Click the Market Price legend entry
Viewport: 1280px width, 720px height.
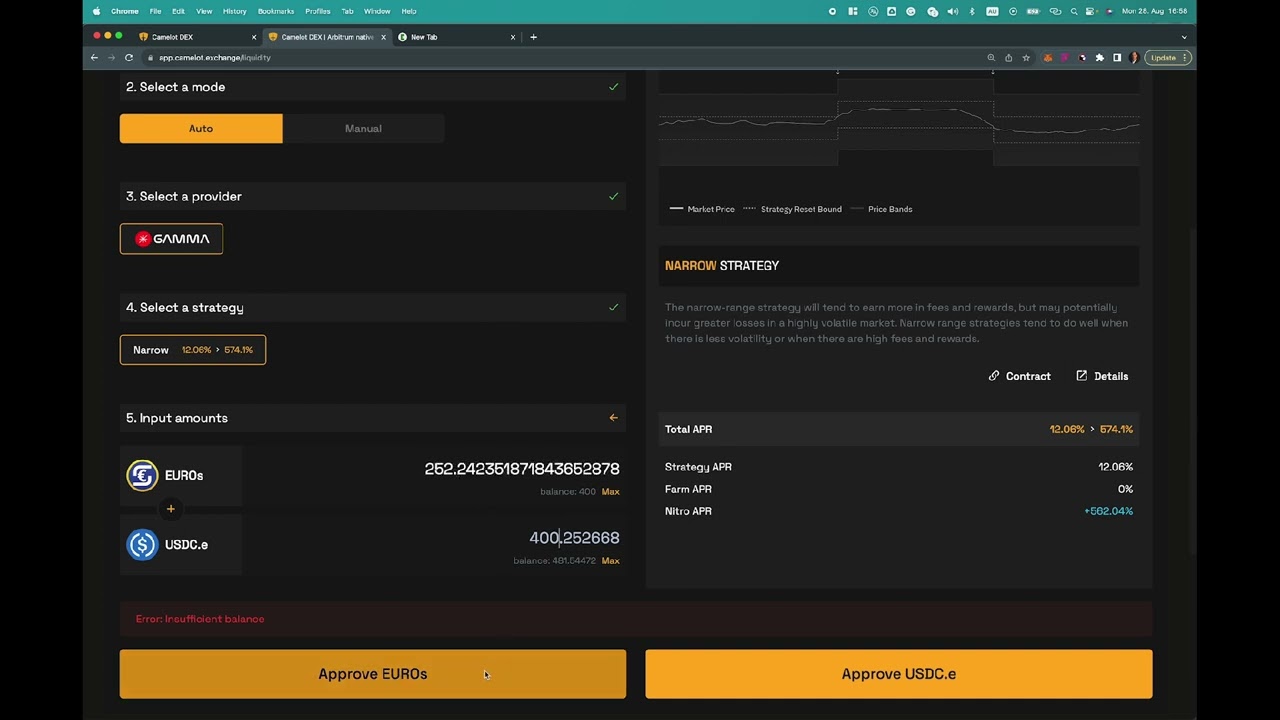point(702,209)
